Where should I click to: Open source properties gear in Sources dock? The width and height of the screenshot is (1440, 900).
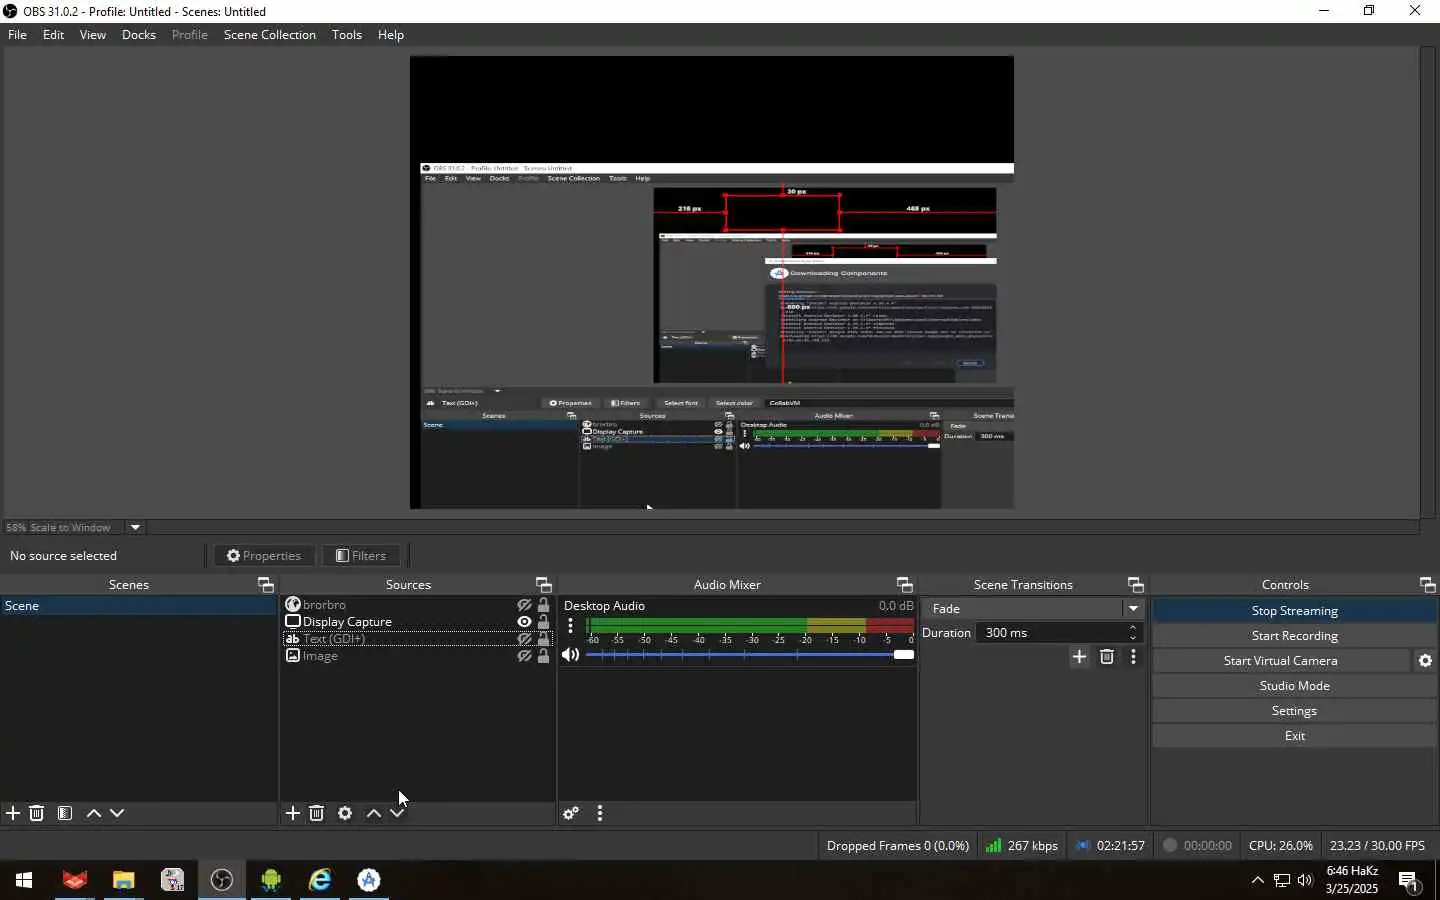(x=345, y=813)
